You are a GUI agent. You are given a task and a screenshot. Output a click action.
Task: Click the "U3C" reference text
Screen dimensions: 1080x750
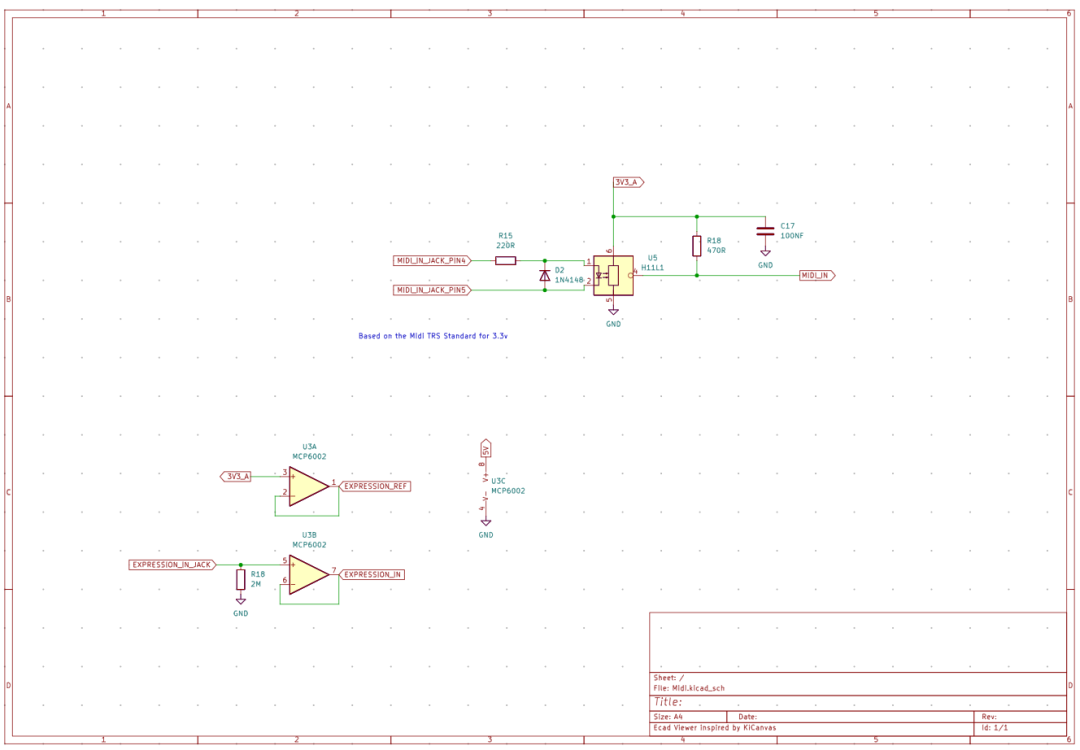(498, 481)
